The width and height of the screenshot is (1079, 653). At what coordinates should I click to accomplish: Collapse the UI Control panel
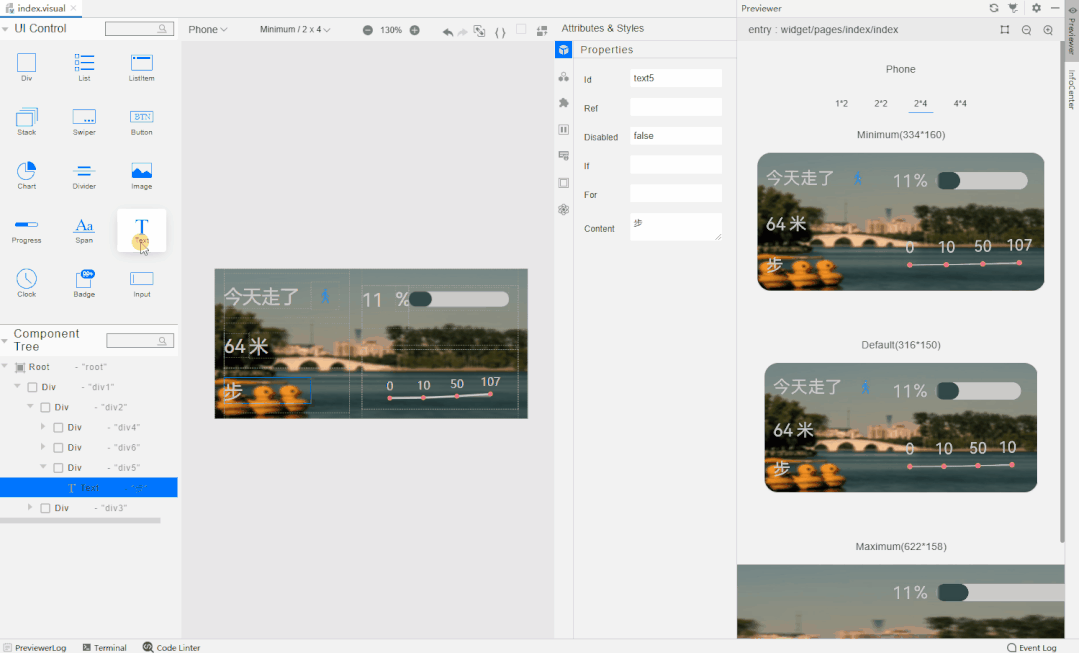(6, 29)
